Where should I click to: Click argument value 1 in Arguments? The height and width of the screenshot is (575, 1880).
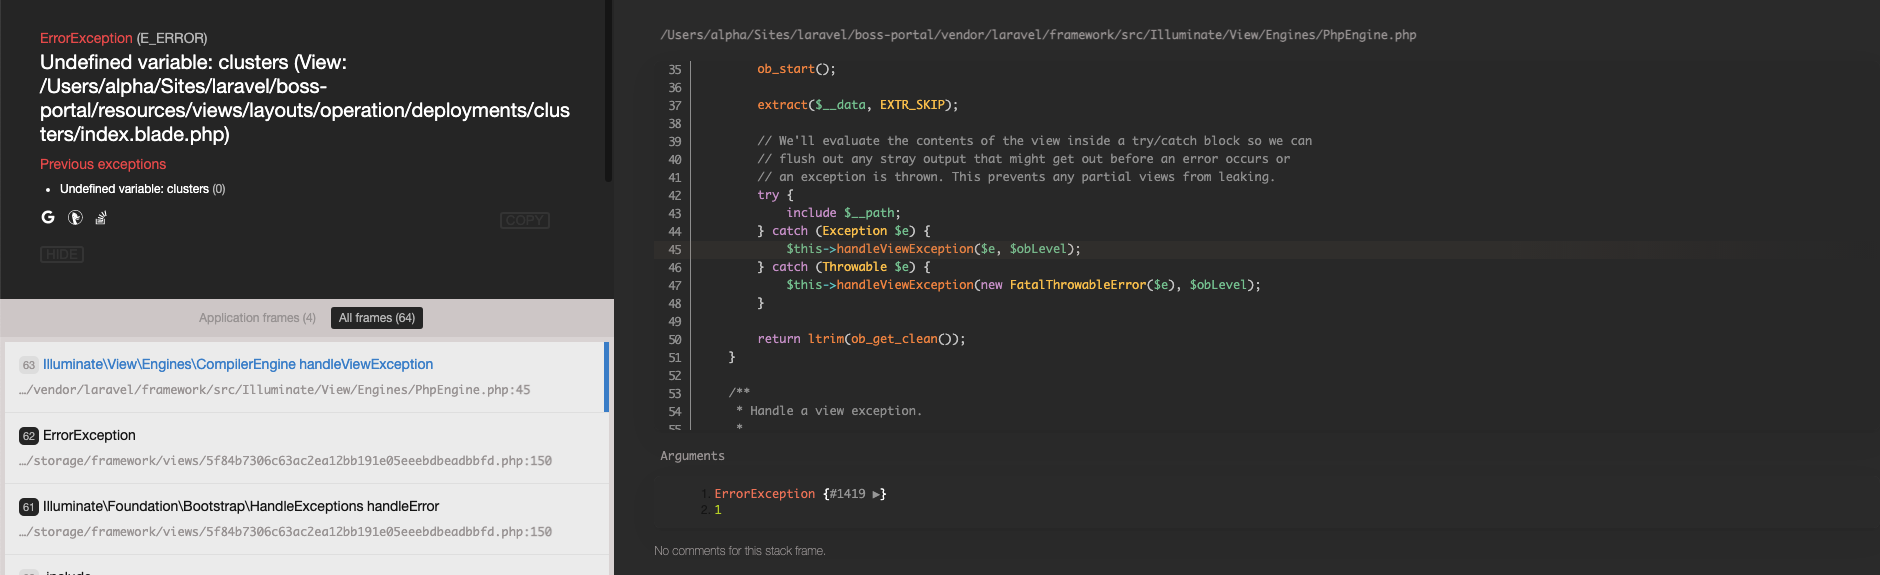click(x=718, y=510)
